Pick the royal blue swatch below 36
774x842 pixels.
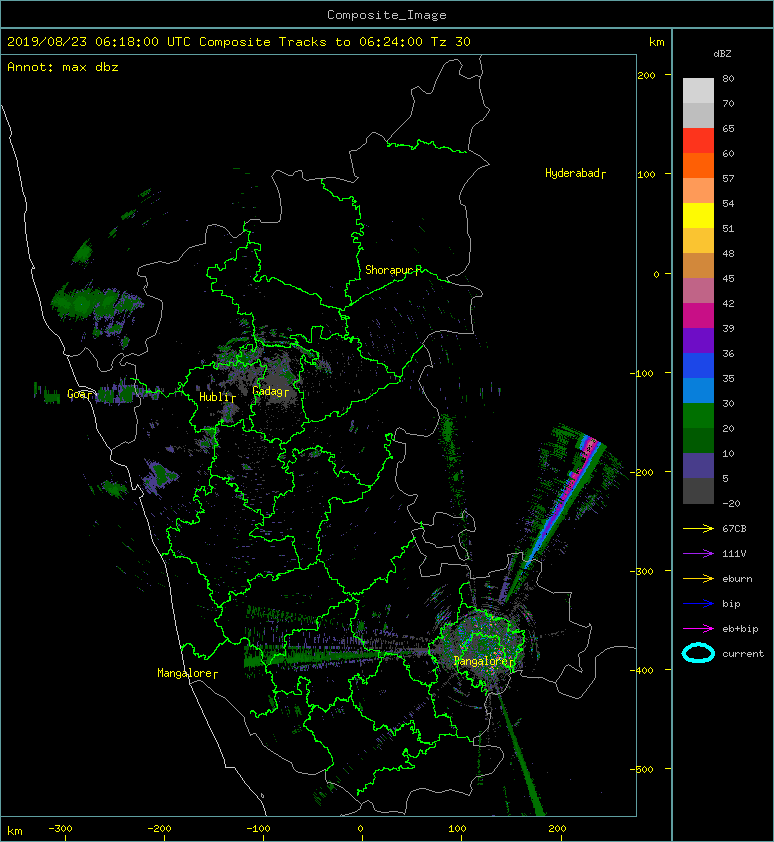(698, 366)
